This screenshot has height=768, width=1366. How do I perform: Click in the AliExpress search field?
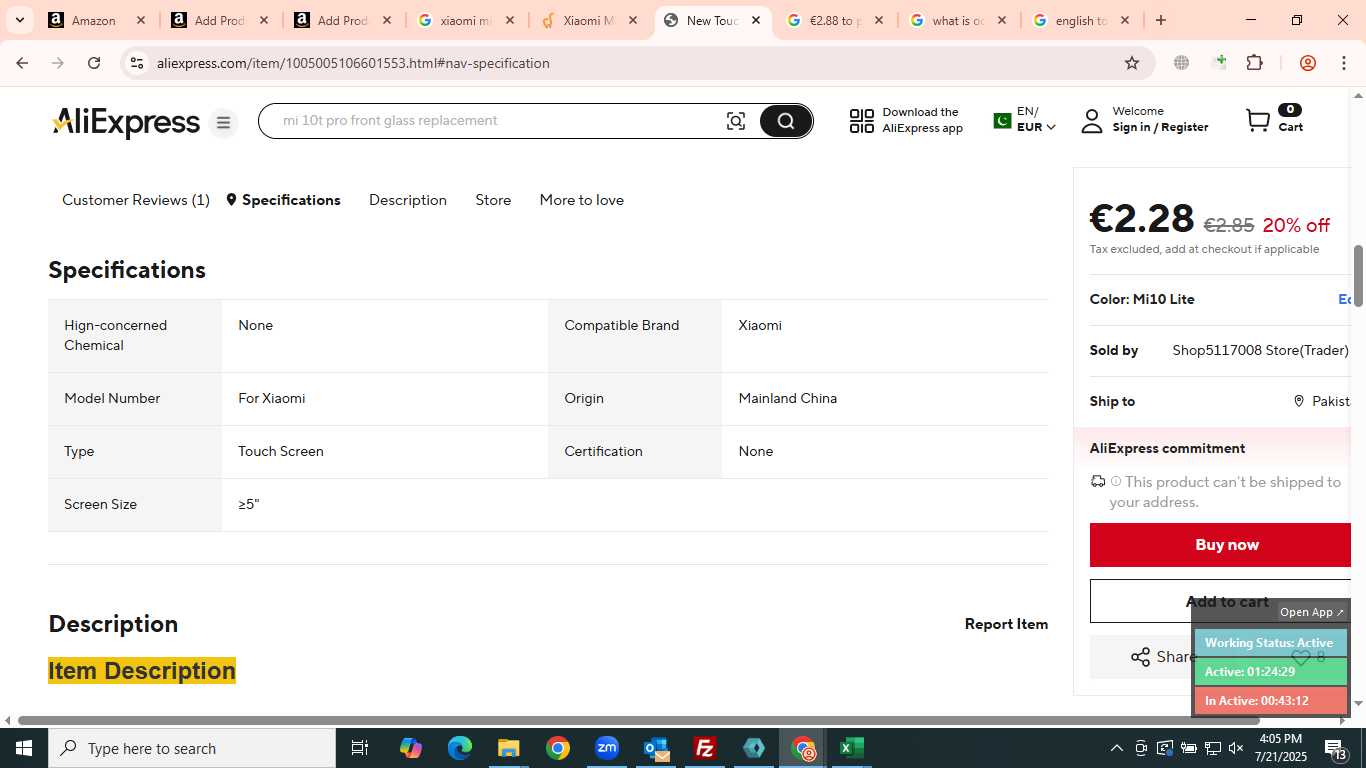pos(490,121)
